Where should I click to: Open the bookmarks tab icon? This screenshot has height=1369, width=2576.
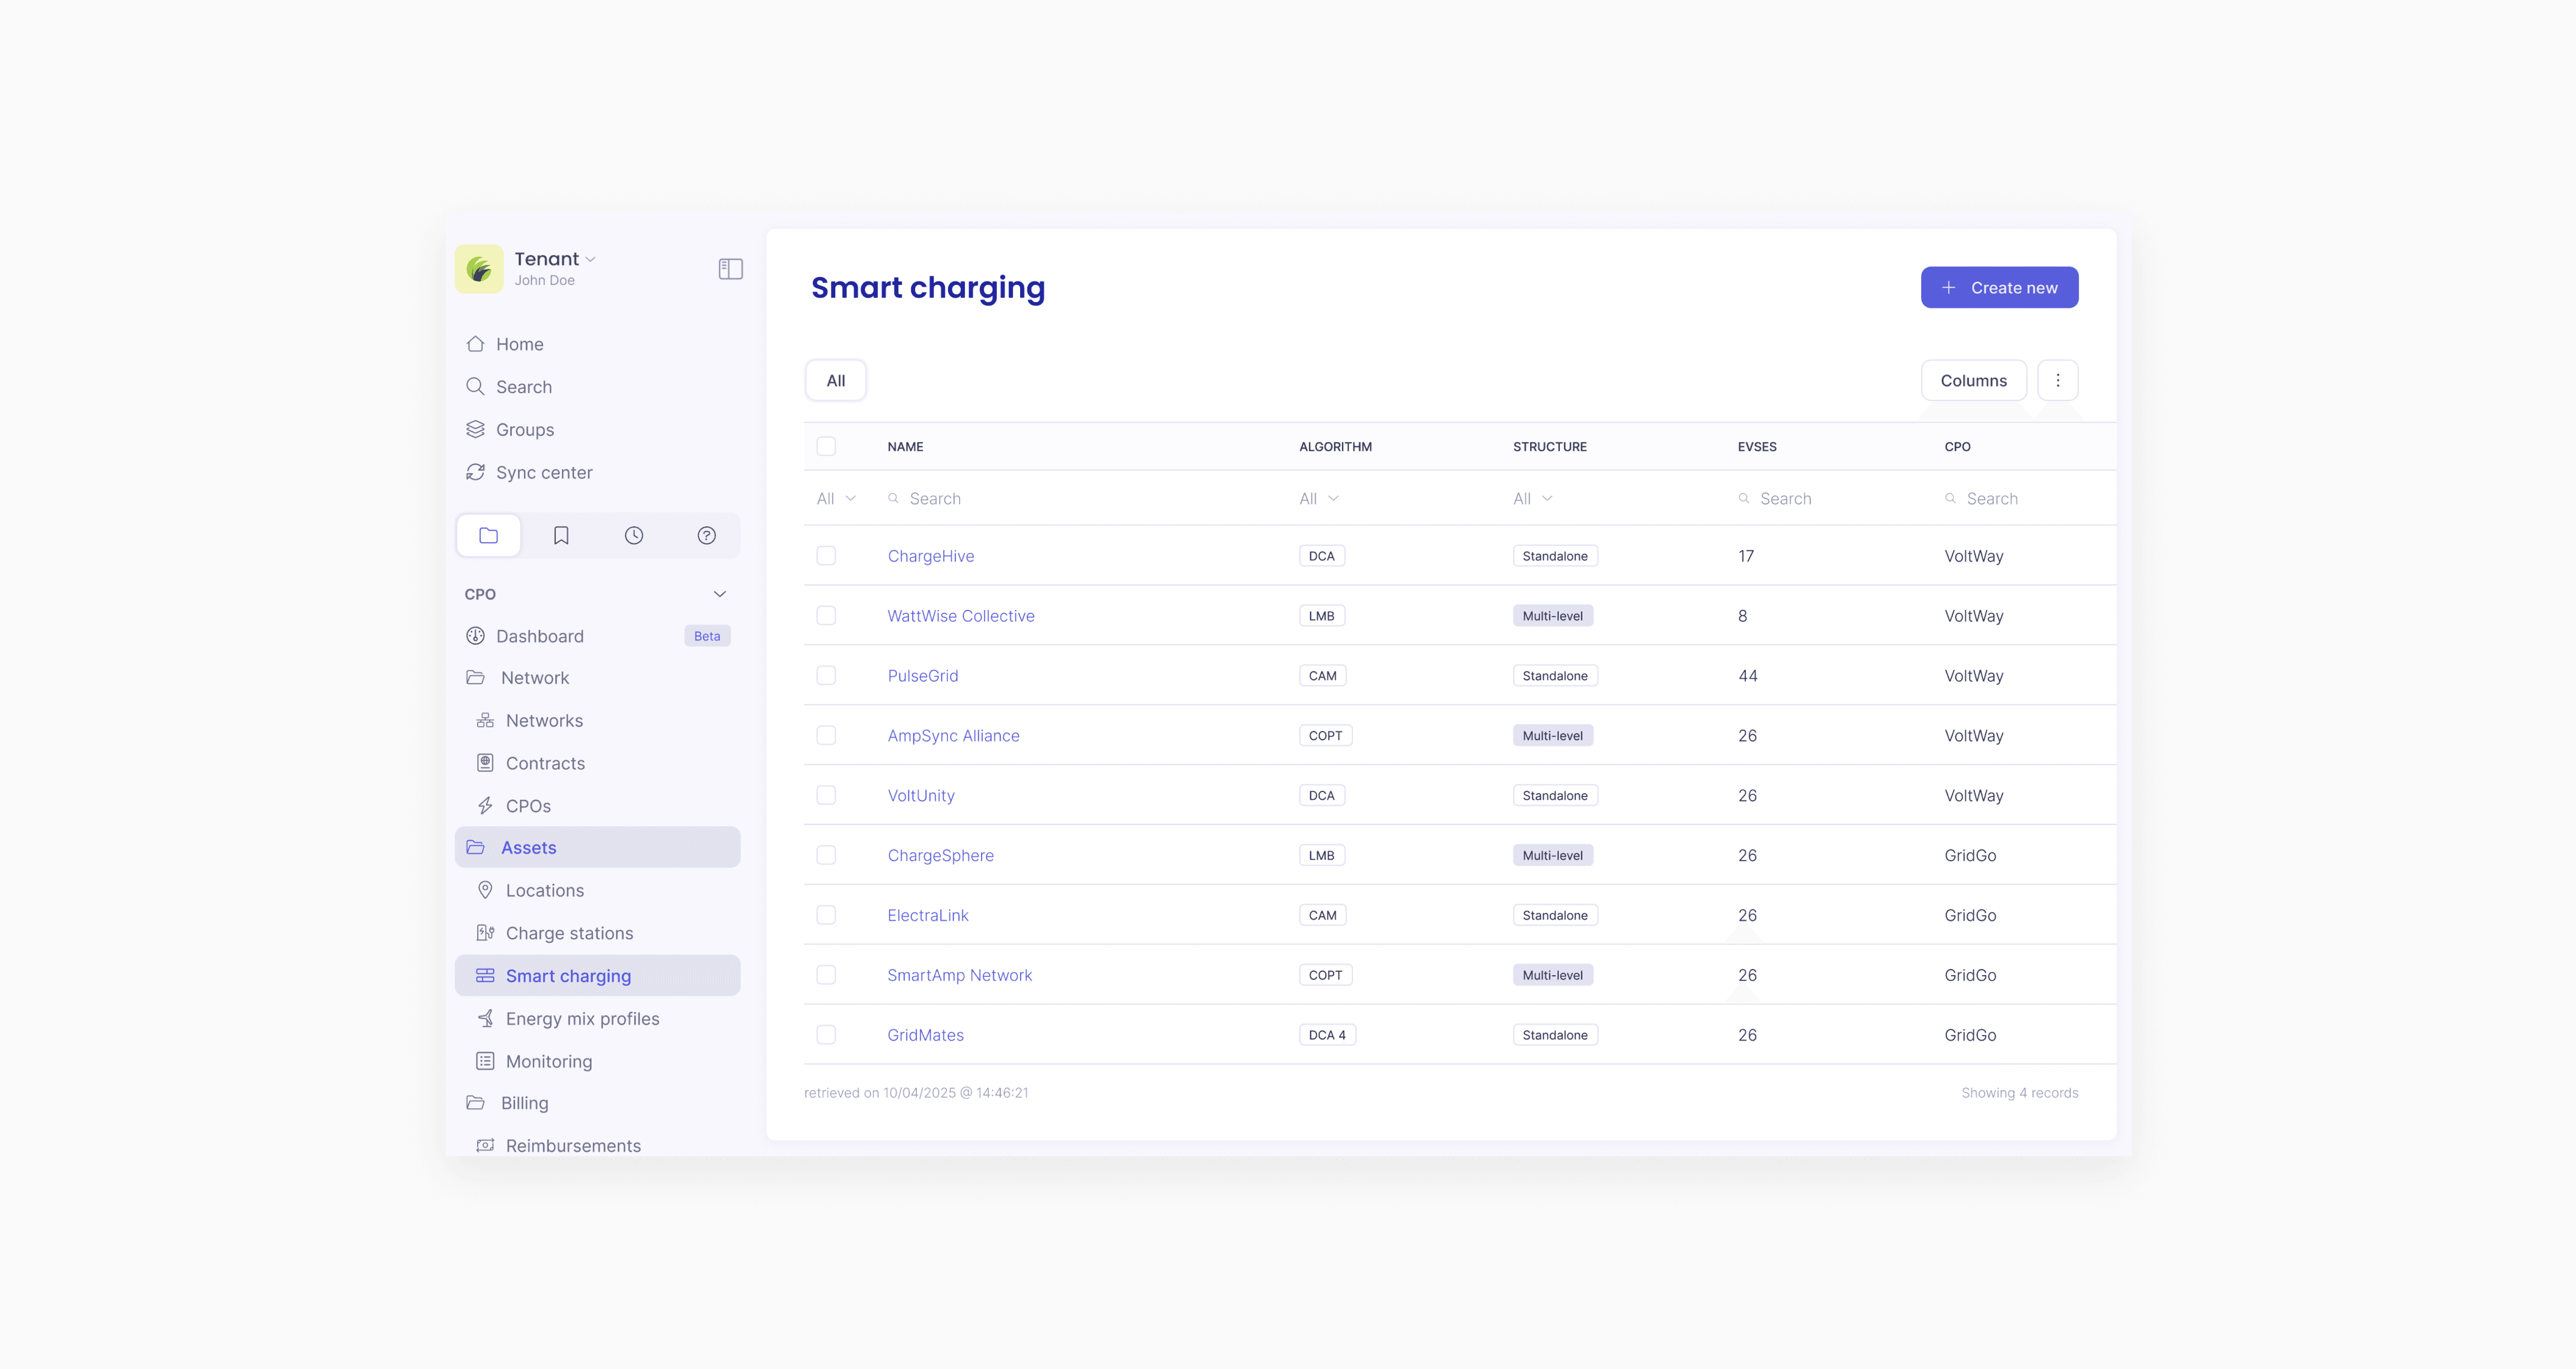(x=561, y=536)
